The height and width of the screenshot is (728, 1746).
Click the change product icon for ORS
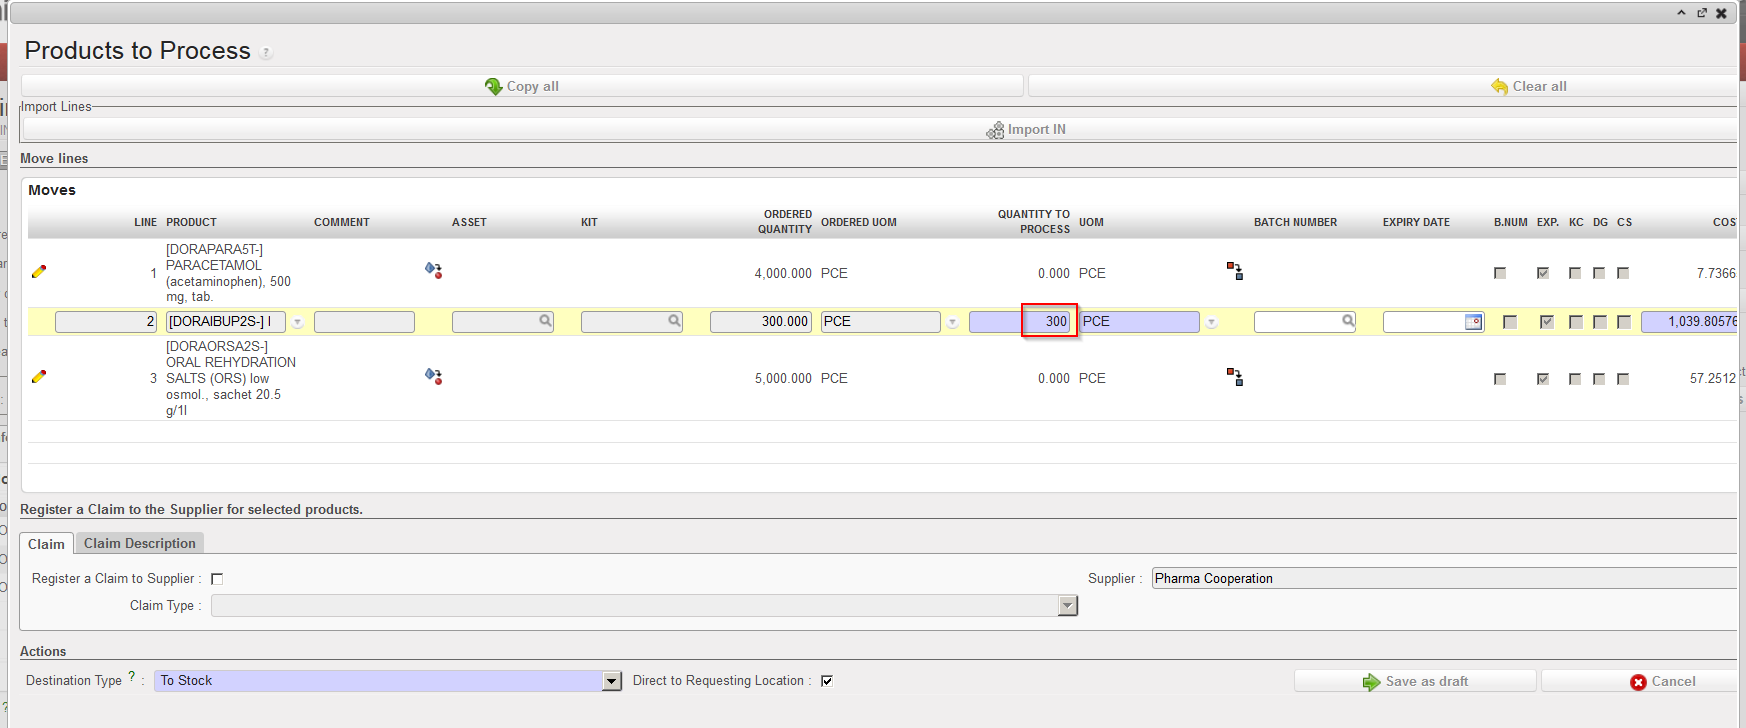coord(433,376)
